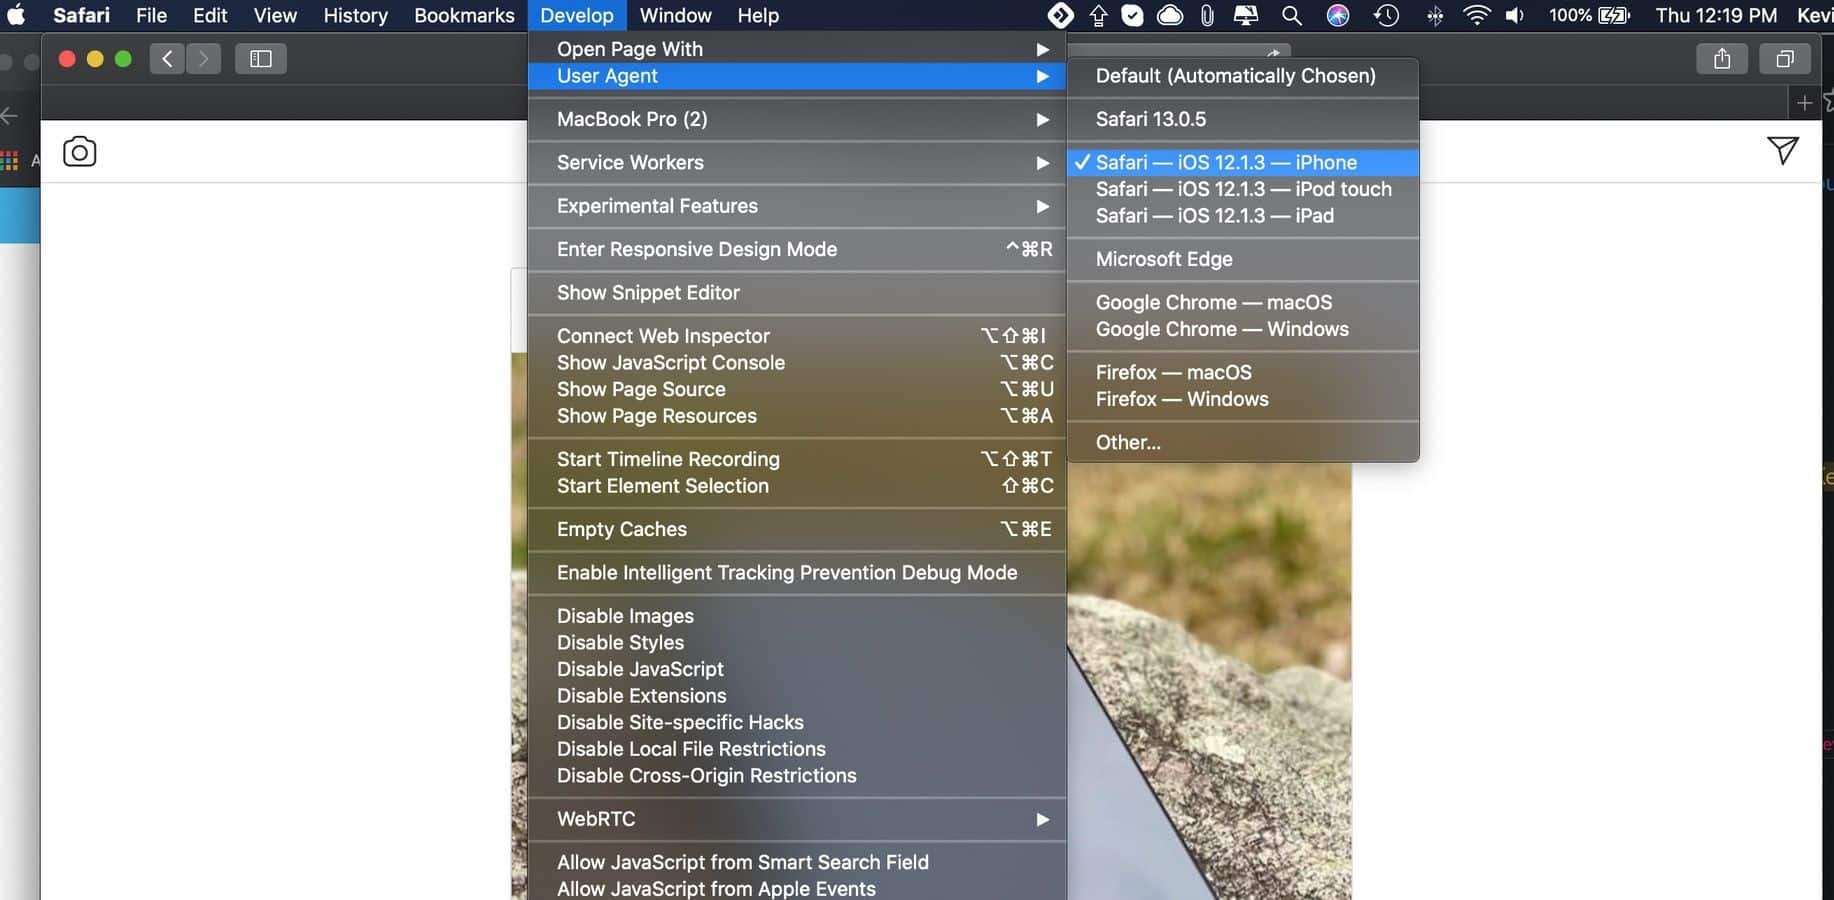Open the Instagram camera icon
This screenshot has height=900, width=1834.
tap(80, 151)
